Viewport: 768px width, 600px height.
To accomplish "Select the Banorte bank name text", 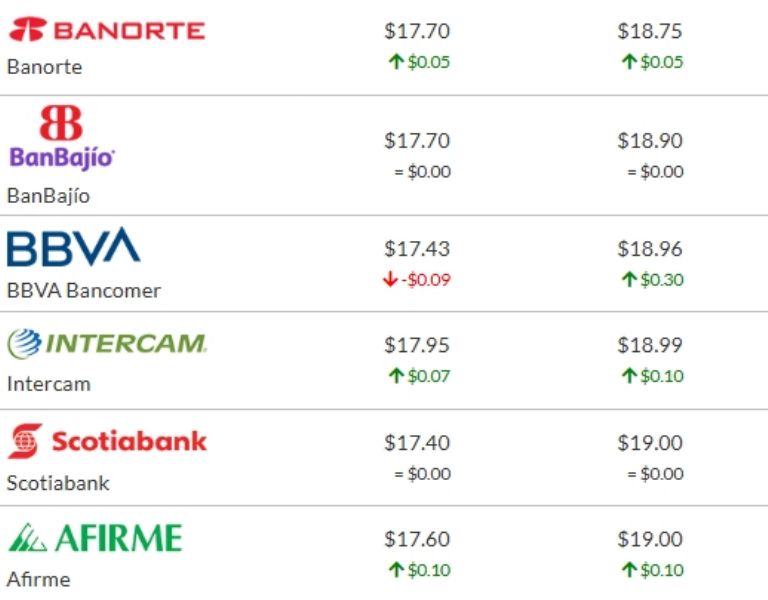I will (x=44, y=67).
